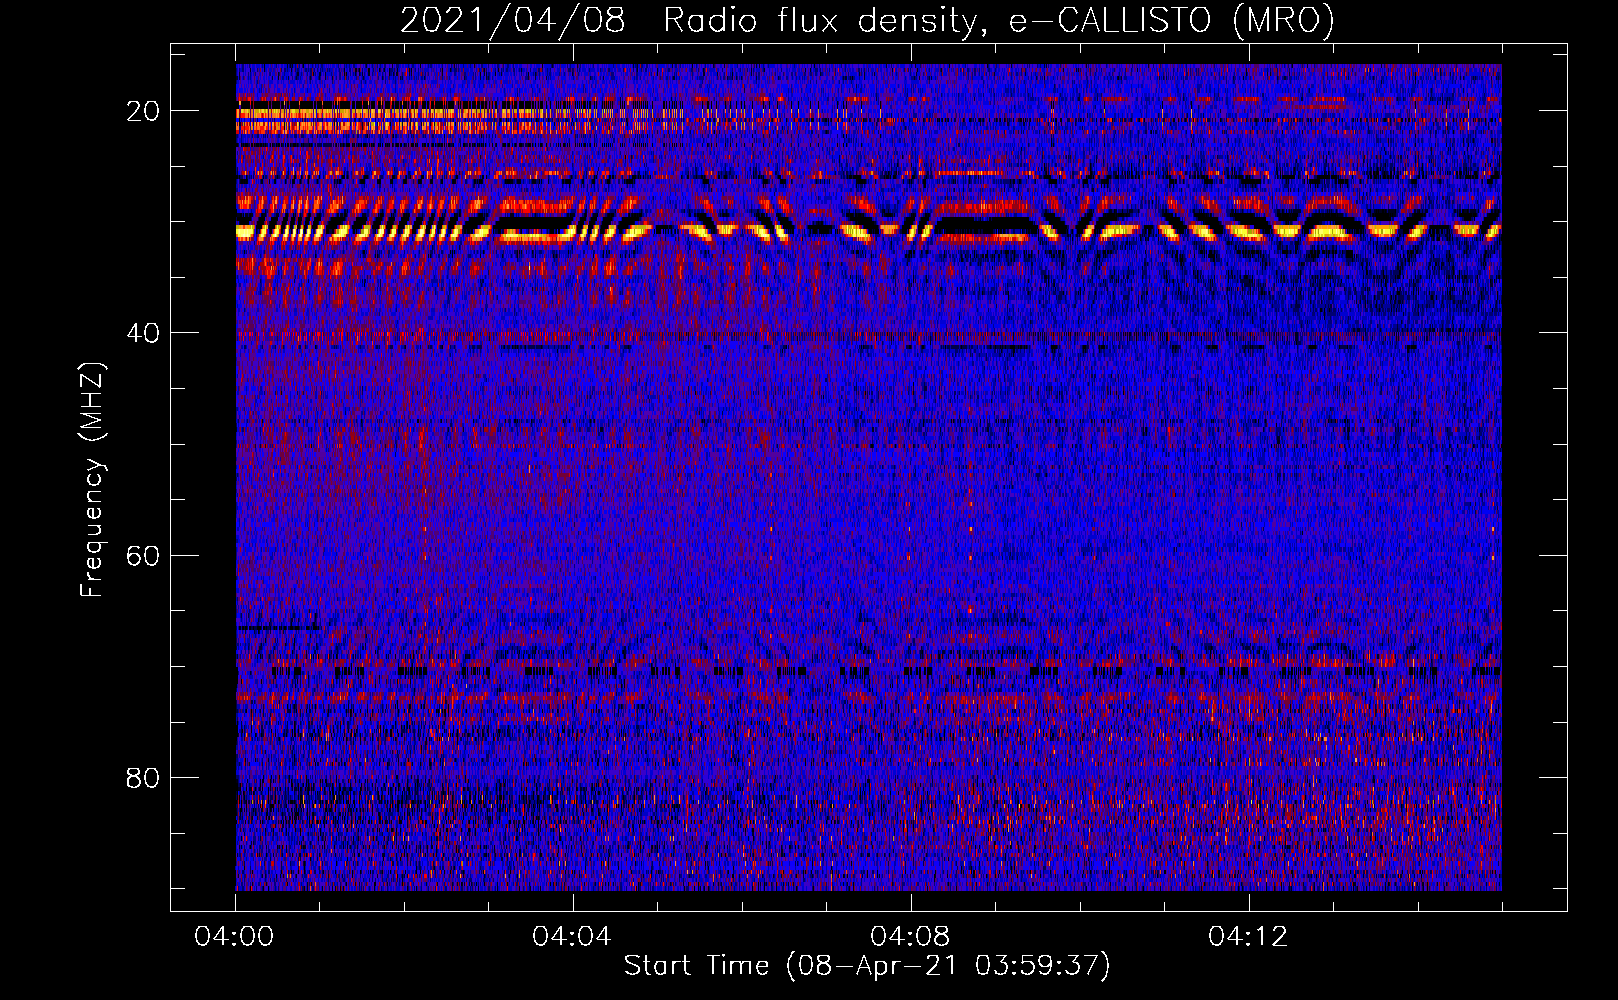Click the 60 MHz frequency tick label
This screenshot has height=1000, width=1618.
click(x=143, y=556)
